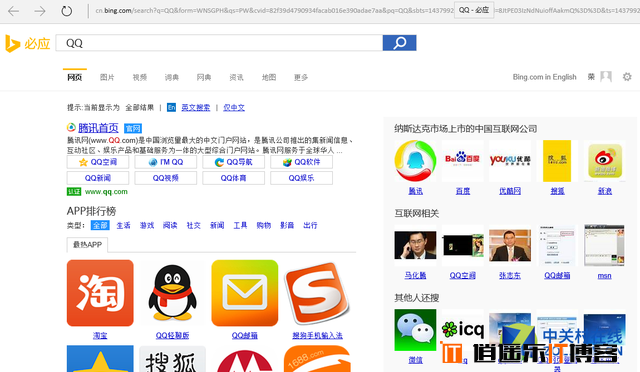Click inside the QQ search box
The height and width of the screenshot is (372, 640).
coord(219,43)
